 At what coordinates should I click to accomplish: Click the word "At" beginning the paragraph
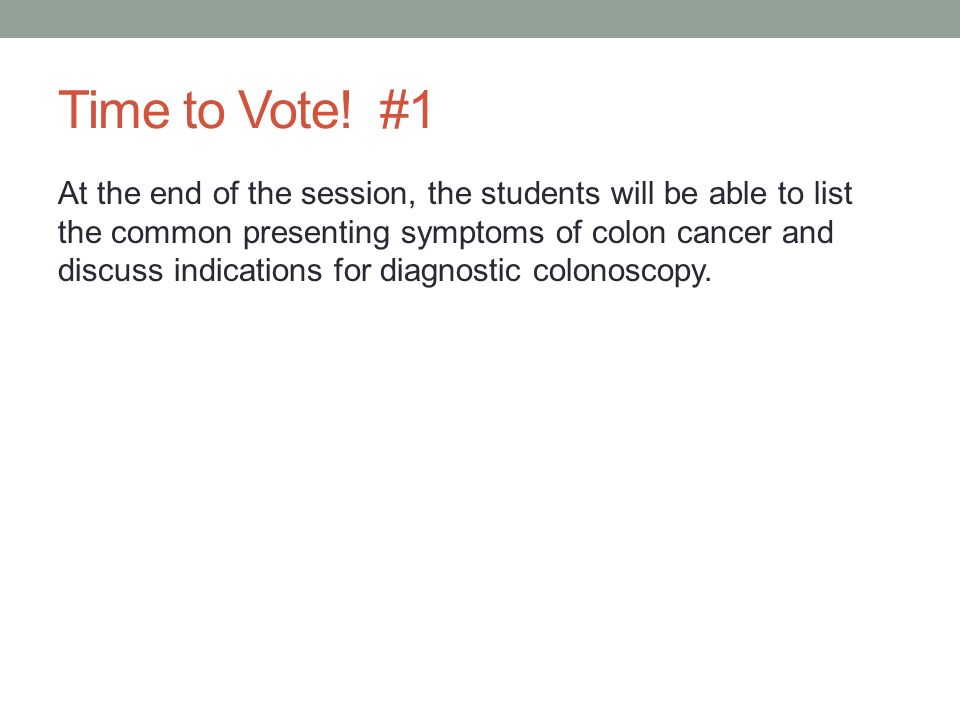coord(72,193)
